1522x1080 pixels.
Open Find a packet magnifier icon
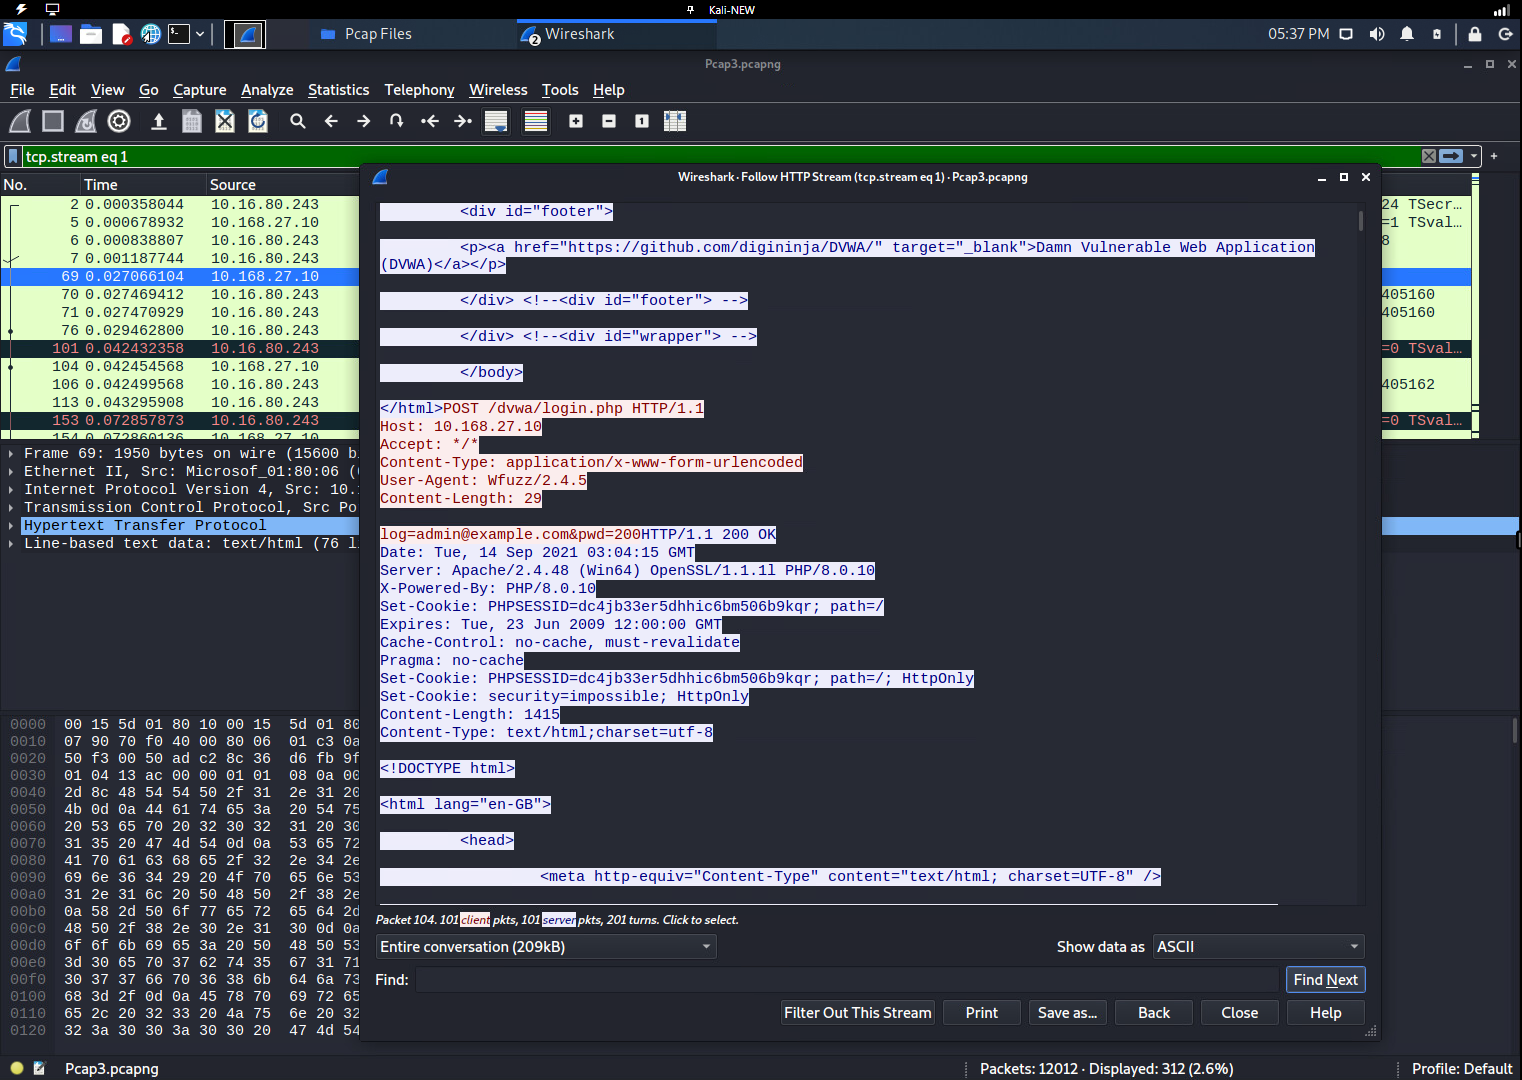[x=298, y=121]
